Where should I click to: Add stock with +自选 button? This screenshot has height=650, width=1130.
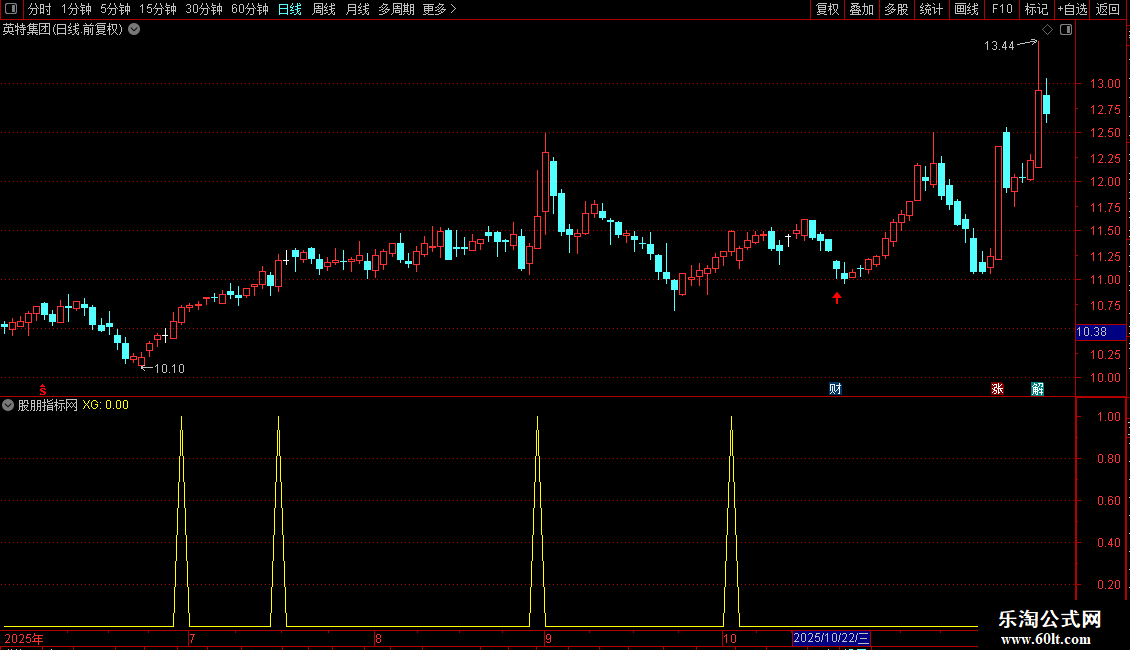pos(1072,9)
